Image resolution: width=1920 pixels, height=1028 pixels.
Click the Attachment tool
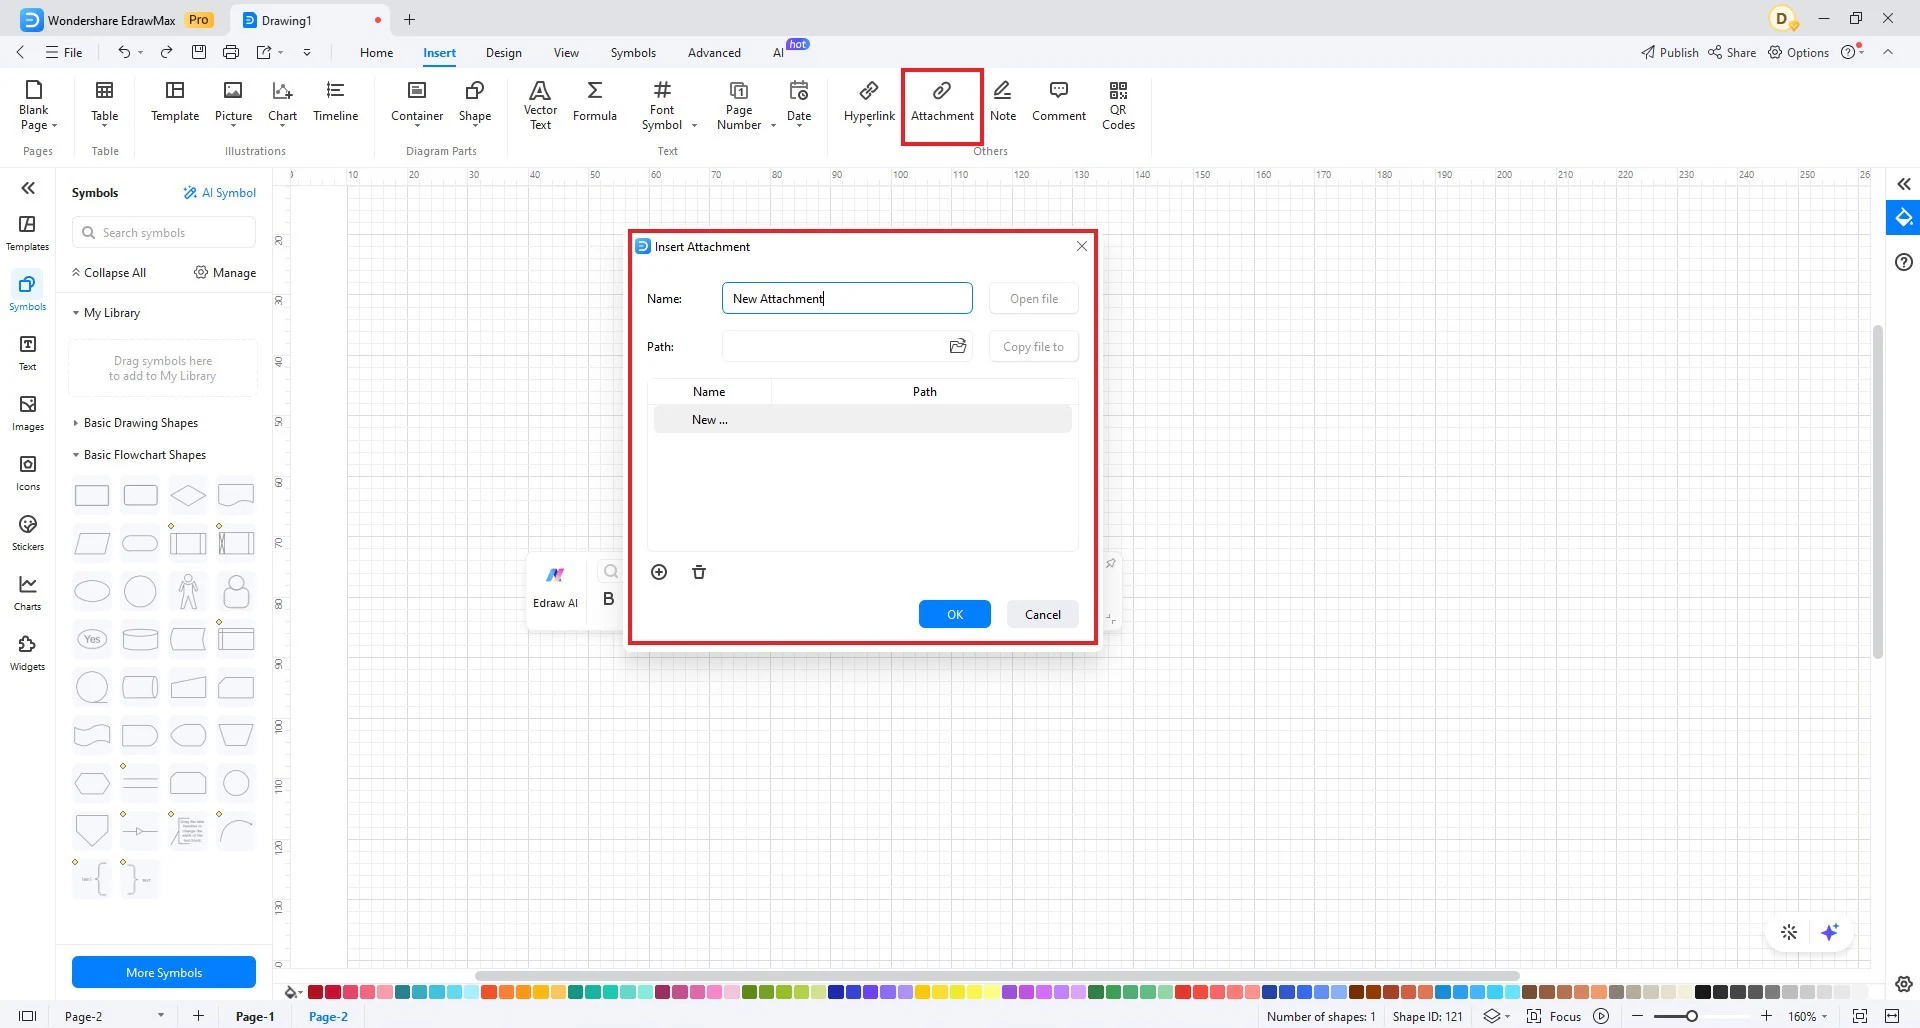tap(942, 102)
